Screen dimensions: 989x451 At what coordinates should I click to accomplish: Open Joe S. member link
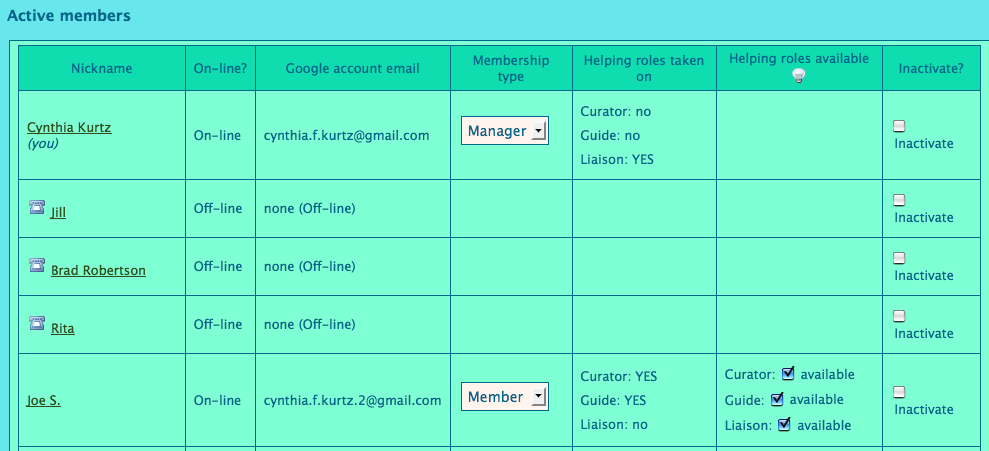(x=44, y=400)
